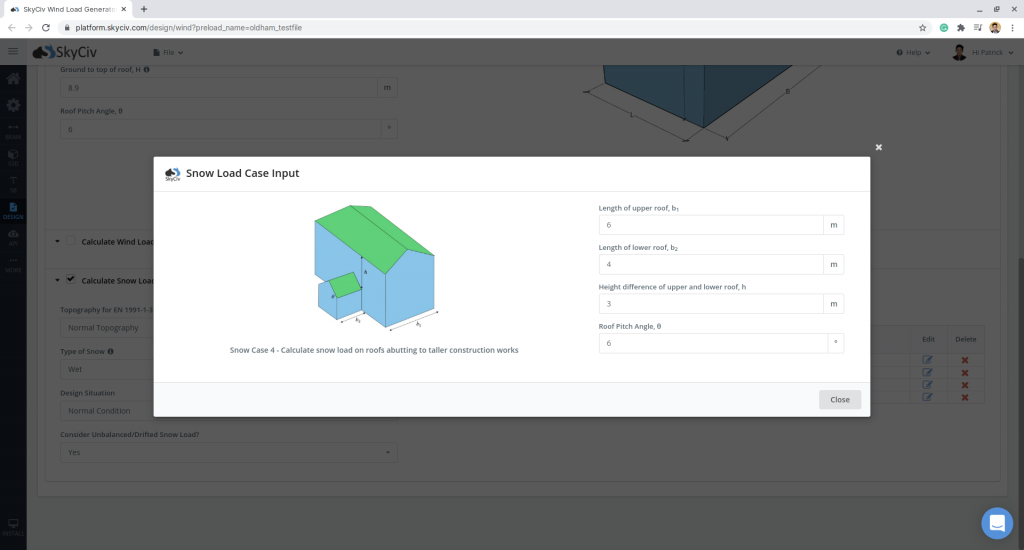The height and width of the screenshot is (550, 1024).
Task: Open the hamburger sidebar menu
Action: click(13, 52)
